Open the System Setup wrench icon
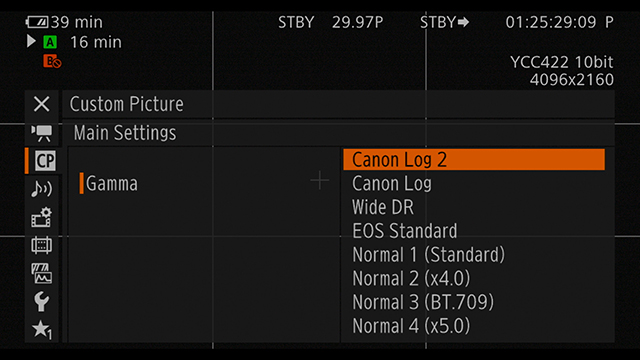640x360 pixels. pos(42,301)
